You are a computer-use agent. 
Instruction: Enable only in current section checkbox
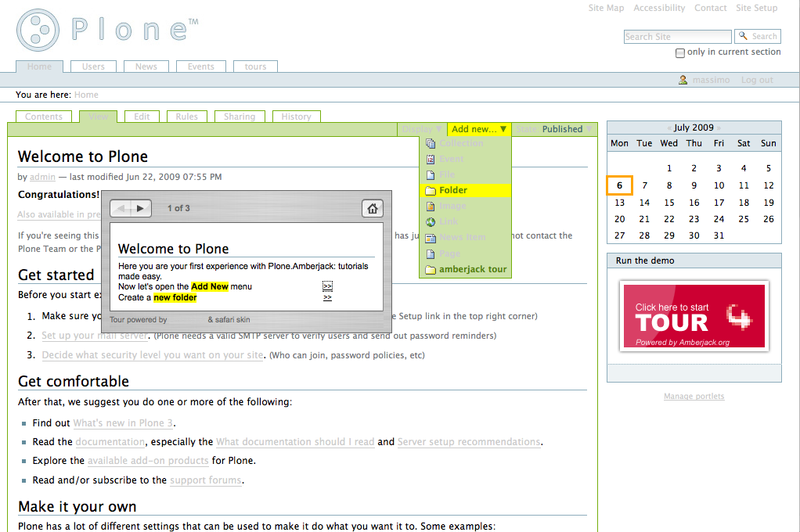[x=680, y=53]
